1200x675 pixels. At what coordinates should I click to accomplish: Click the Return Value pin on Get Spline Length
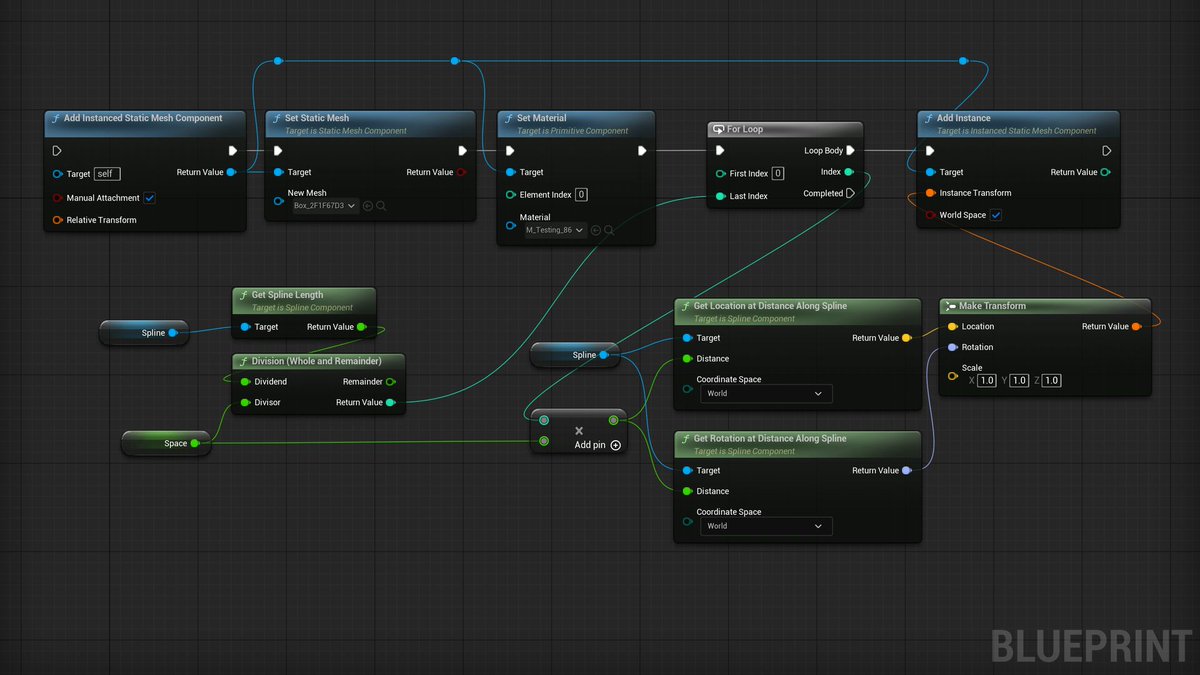pos(361,327)
